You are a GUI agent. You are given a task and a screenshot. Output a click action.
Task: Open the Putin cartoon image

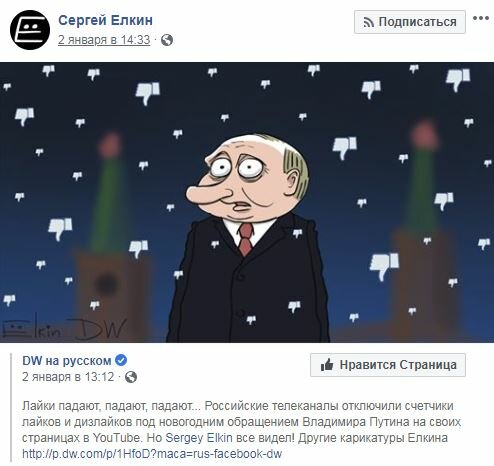[247, 202]
